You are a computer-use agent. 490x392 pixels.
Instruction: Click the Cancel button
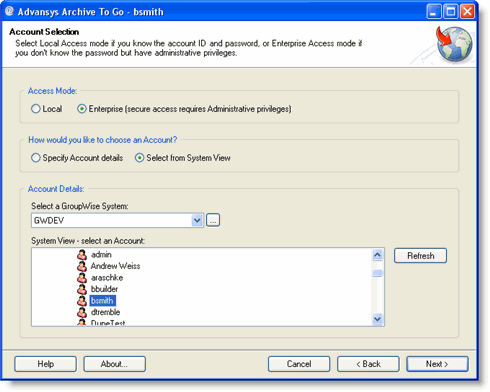point(299,364)
